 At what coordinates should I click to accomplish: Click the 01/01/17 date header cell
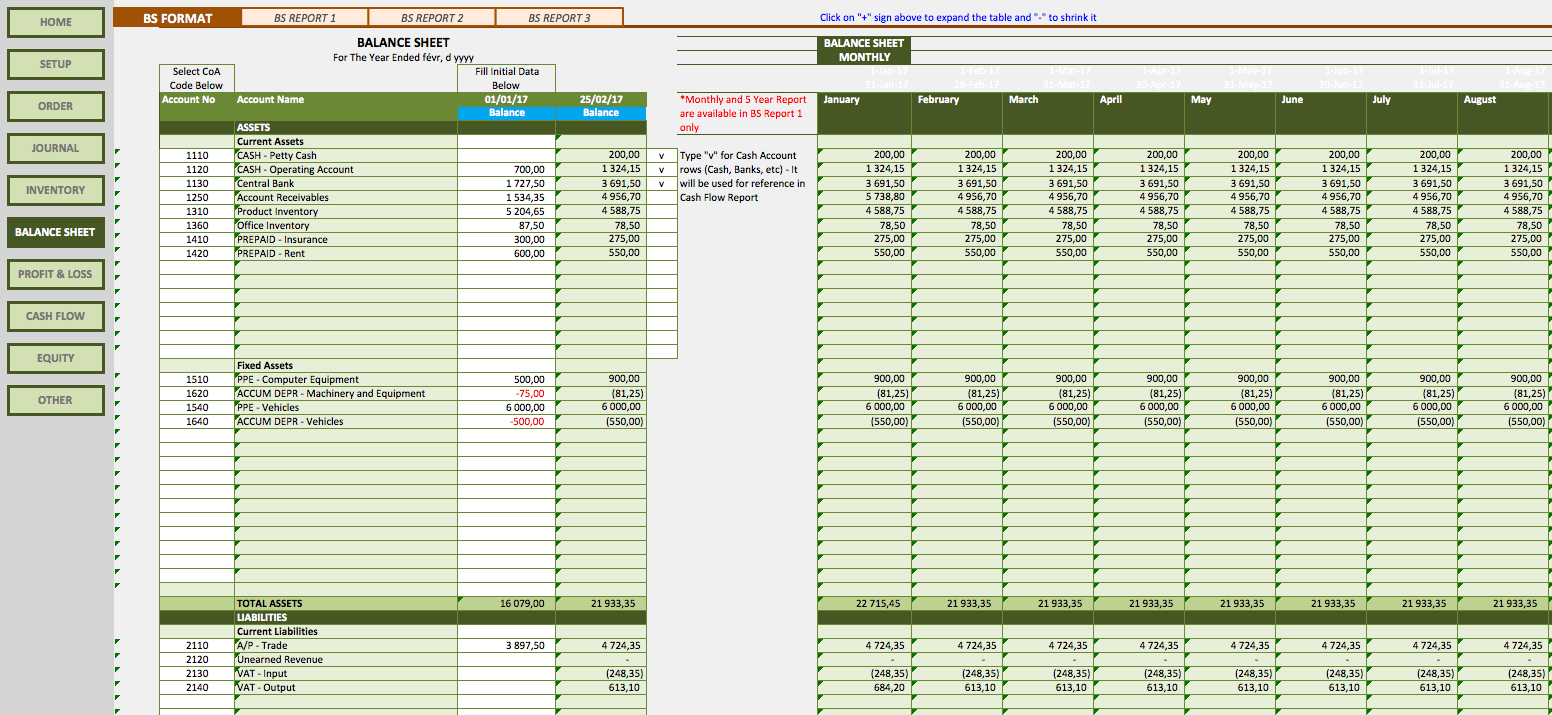tap(506, 100)
